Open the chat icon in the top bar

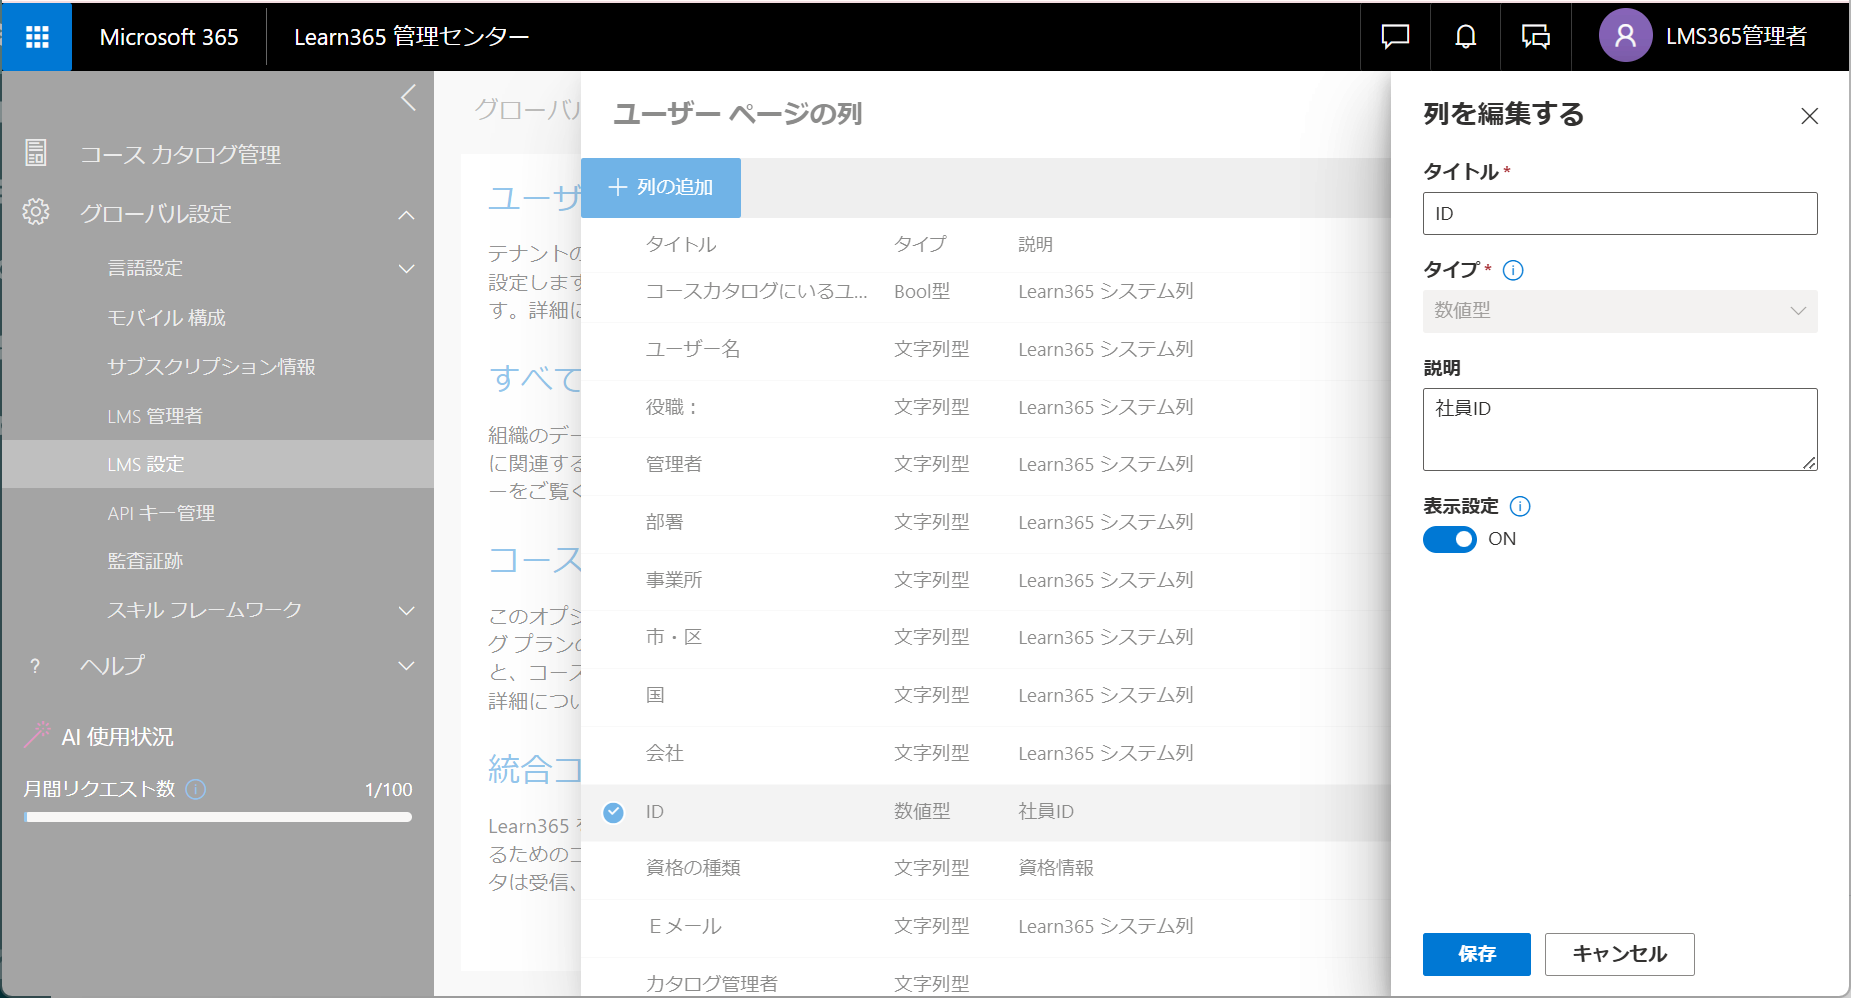coord(1394,36)
